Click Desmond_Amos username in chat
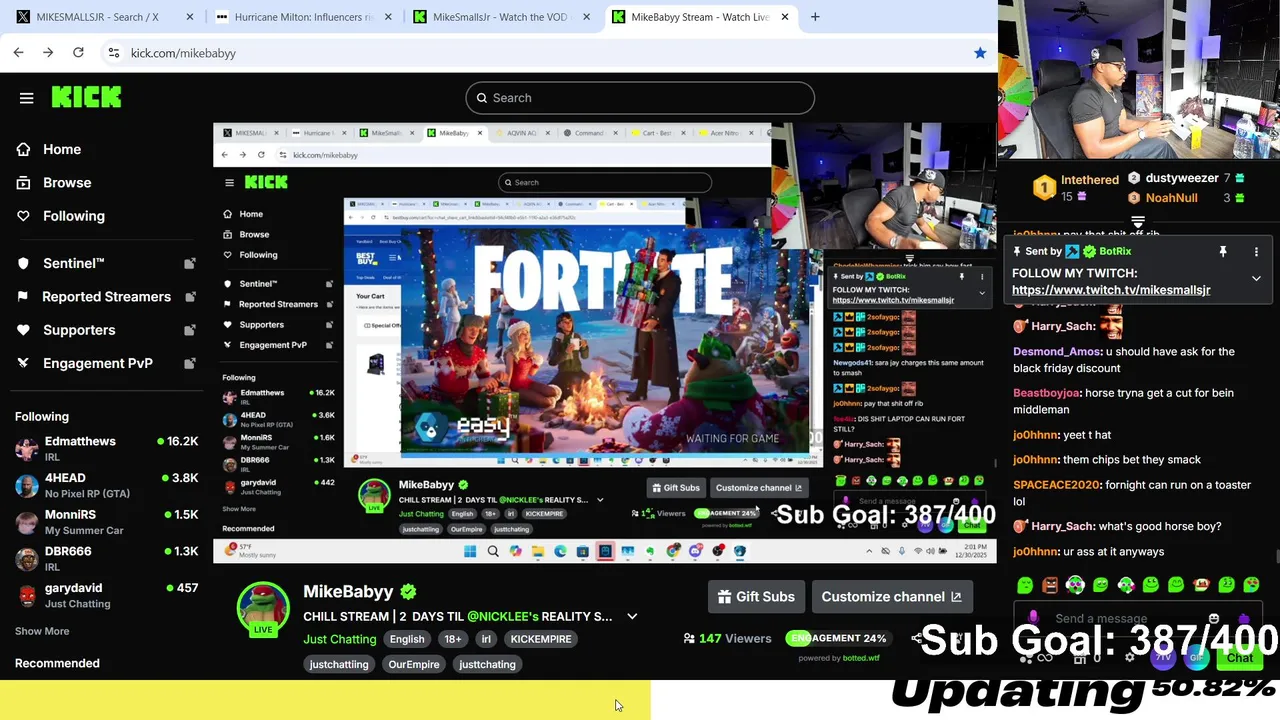Screen dimensions: 1280x720 [1057, 352]
